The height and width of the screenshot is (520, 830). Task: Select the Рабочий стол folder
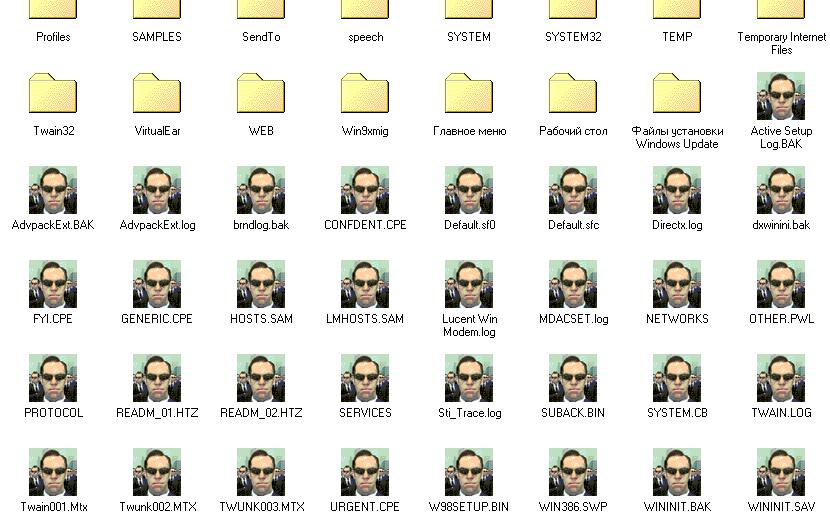573,93
